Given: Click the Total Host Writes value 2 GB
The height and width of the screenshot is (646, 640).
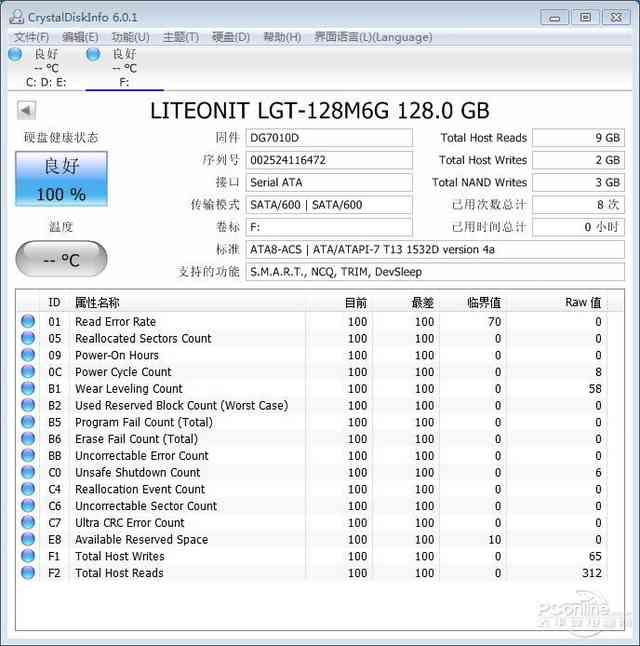Looking at the screenshot, I should [579, 160].
